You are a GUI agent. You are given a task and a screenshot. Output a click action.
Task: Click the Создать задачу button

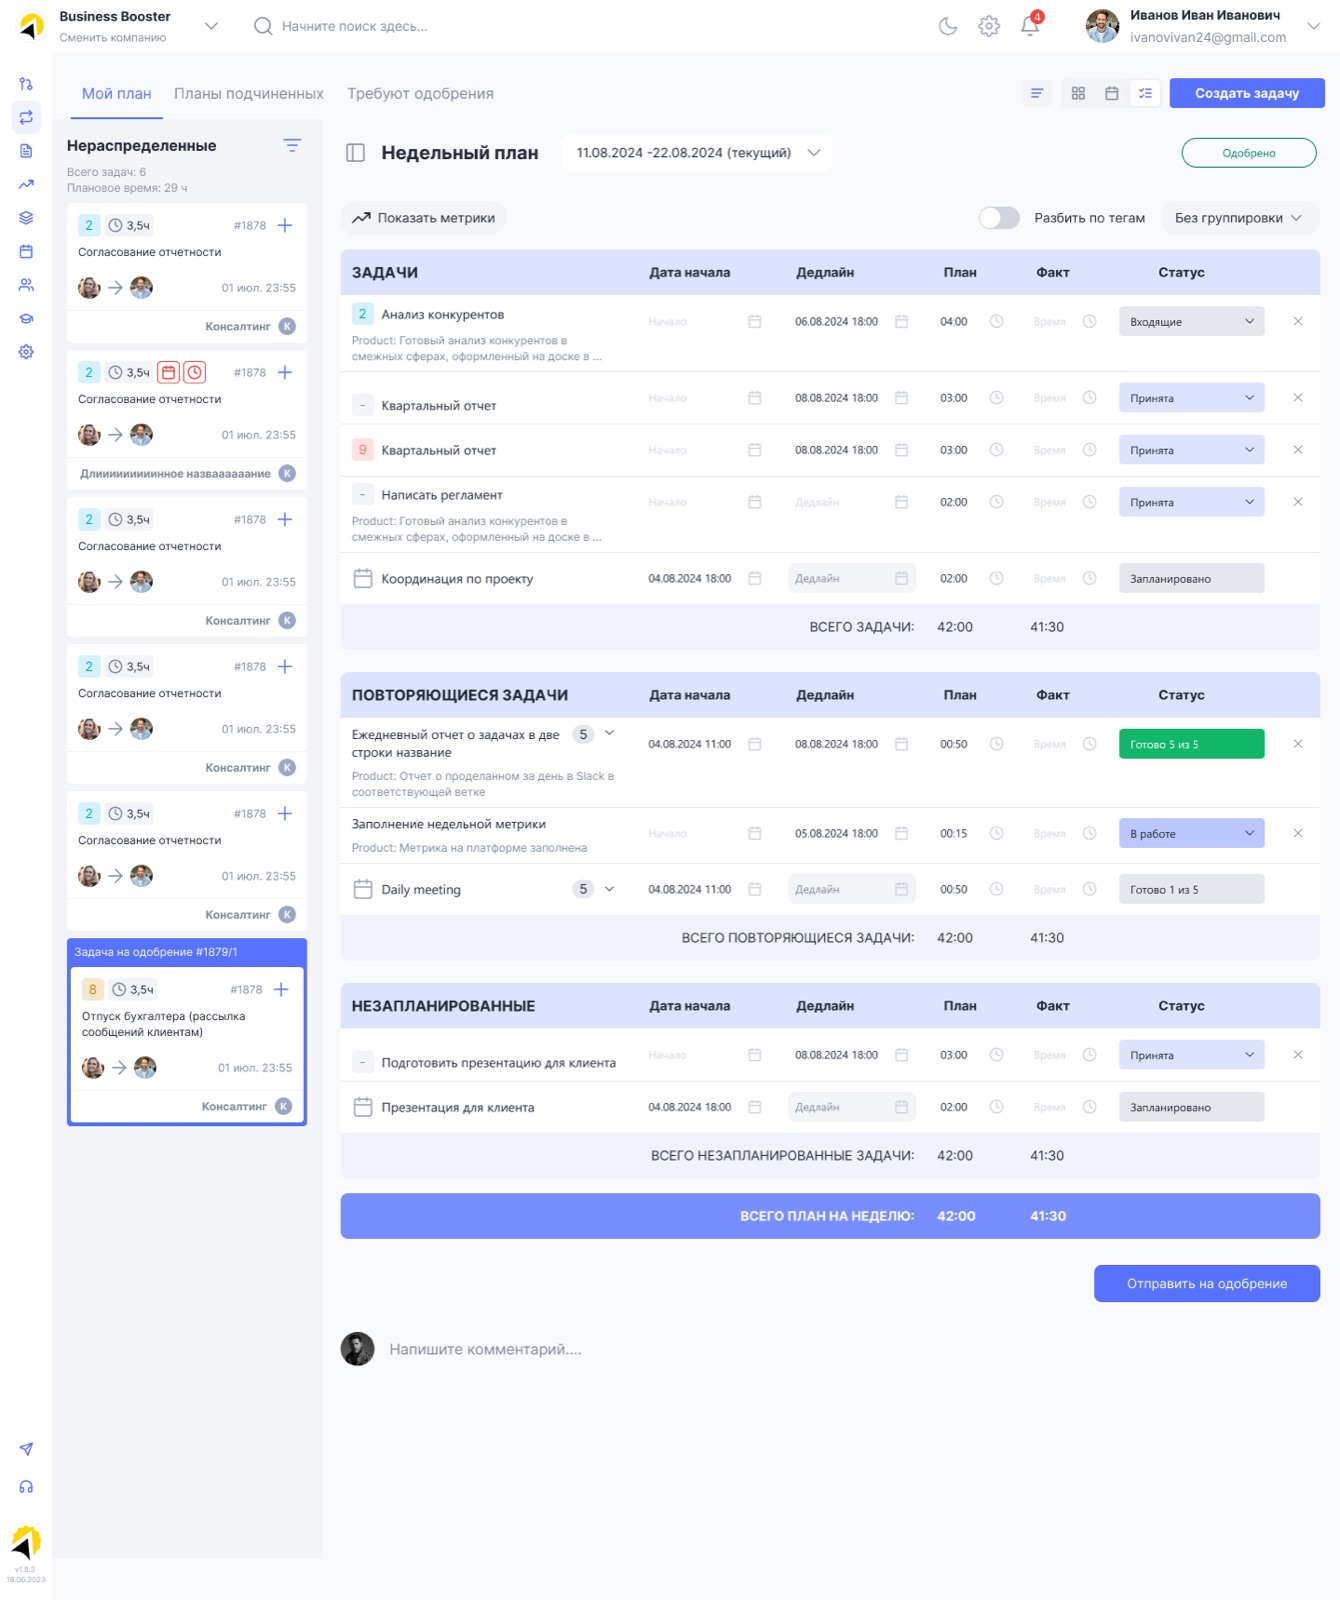click(1247, 93)
